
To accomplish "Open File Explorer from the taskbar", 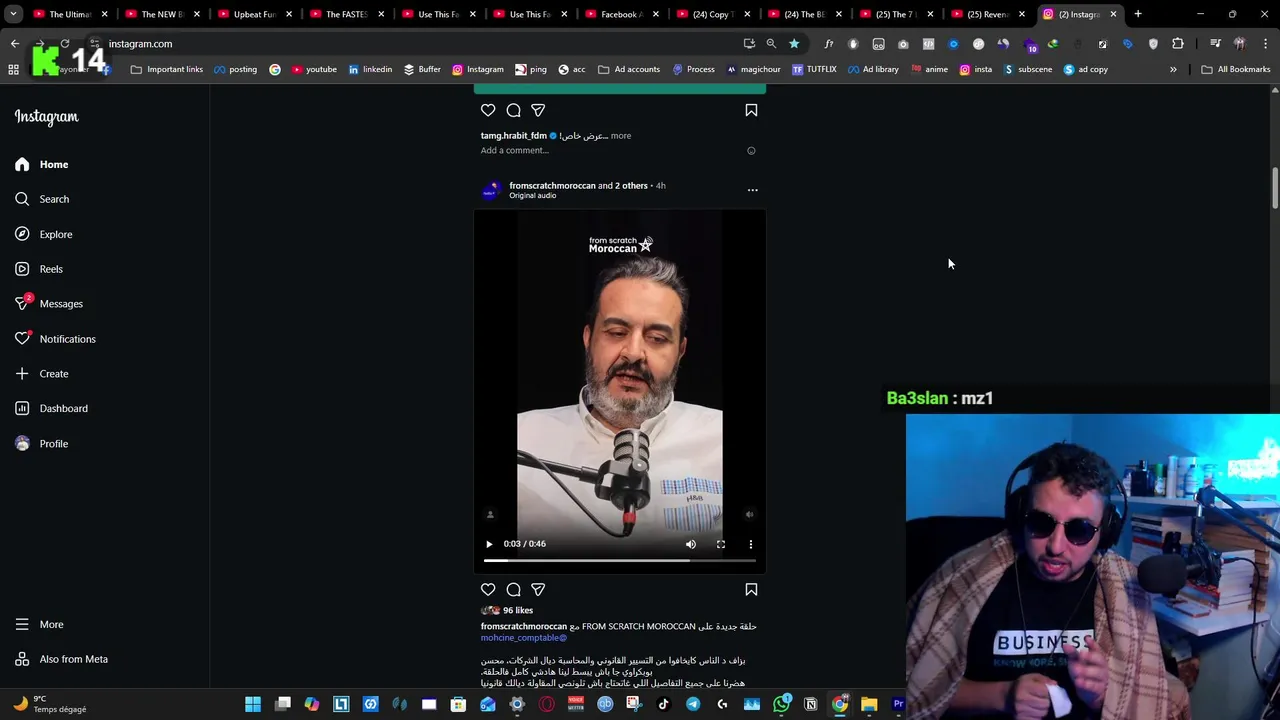I will 869,704.
